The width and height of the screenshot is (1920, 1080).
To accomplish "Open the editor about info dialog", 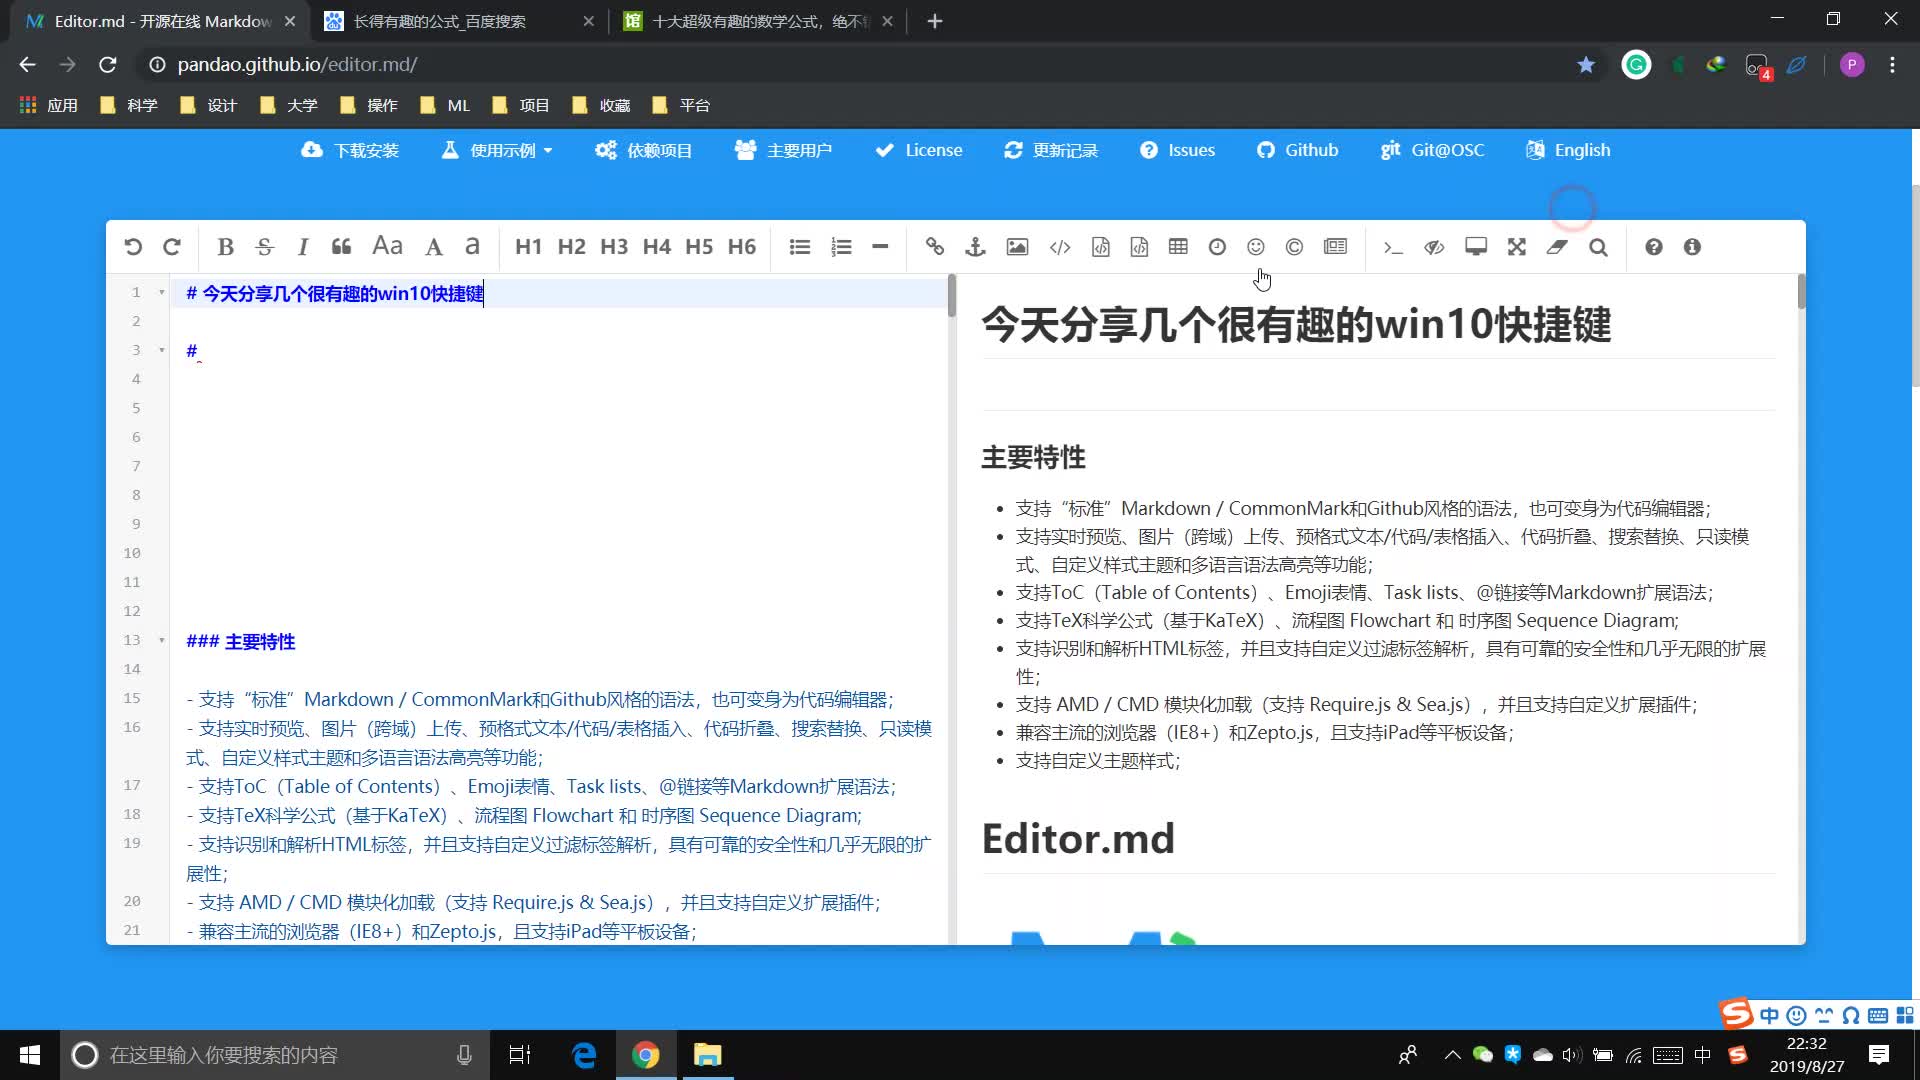I will tap(1692, 247).
